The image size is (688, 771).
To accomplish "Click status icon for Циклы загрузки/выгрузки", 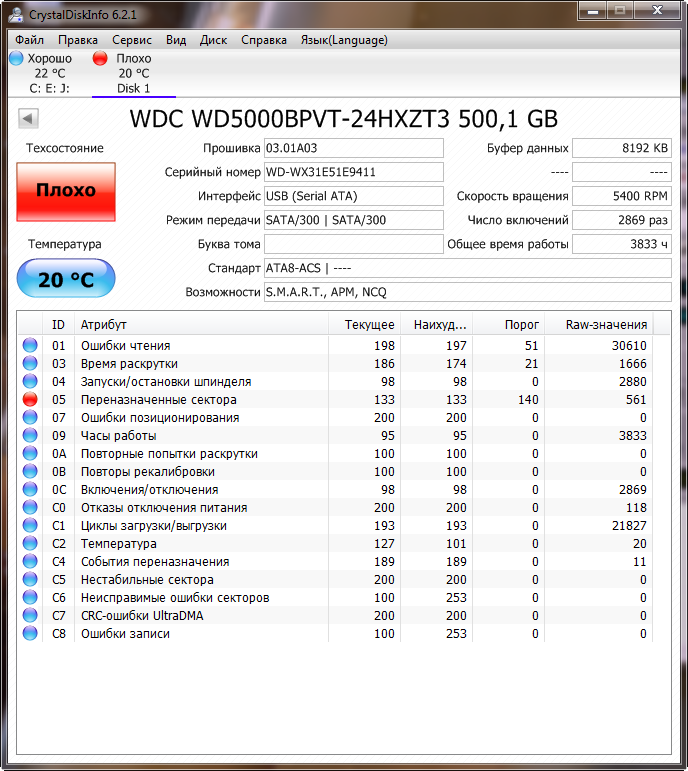I will coord(30,525).
